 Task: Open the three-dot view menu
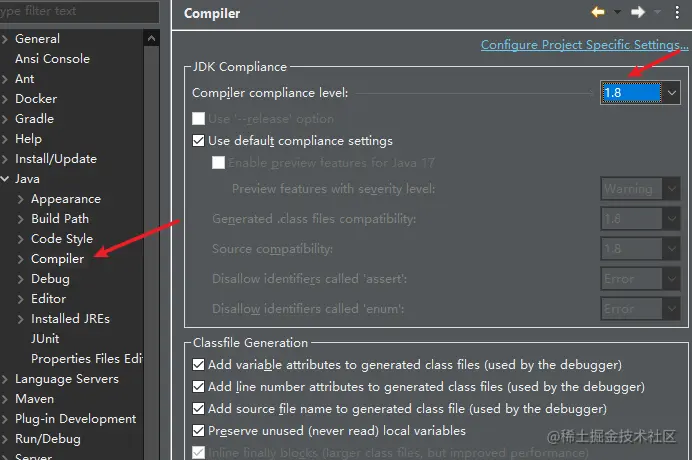(x=677, y=12)
